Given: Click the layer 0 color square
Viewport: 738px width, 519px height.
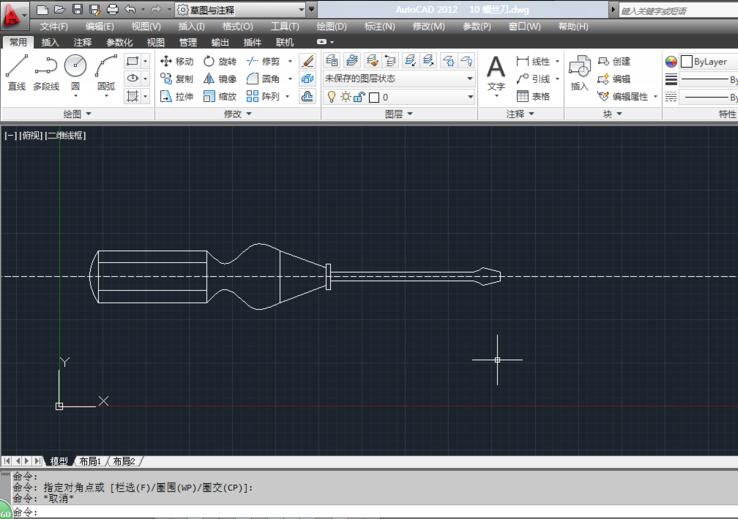Looking at the screenshot, I should click(x=374, y=97).
